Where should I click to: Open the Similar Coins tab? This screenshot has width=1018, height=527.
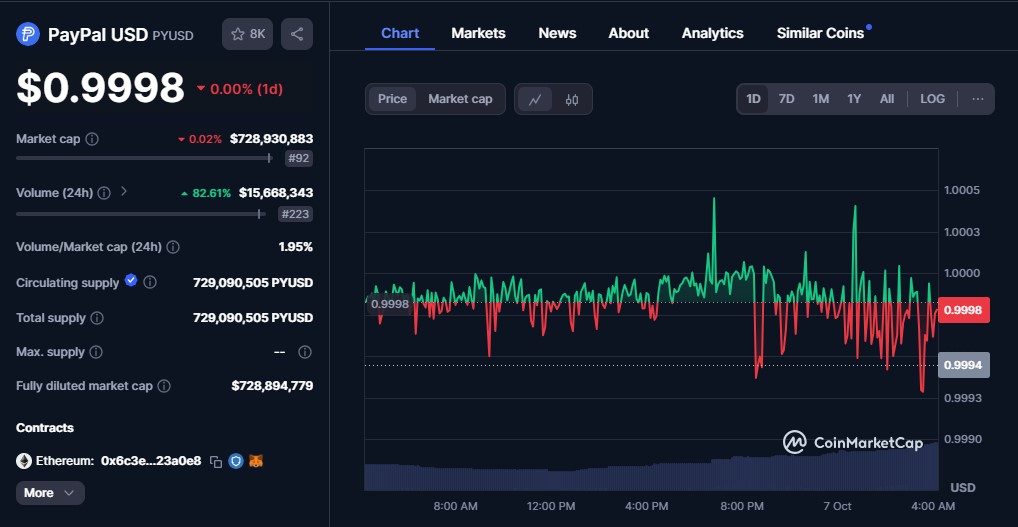coord(821,33)
